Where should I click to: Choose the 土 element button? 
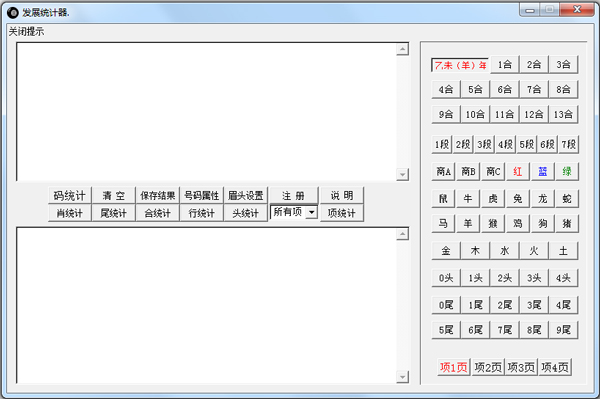[563, 251]
